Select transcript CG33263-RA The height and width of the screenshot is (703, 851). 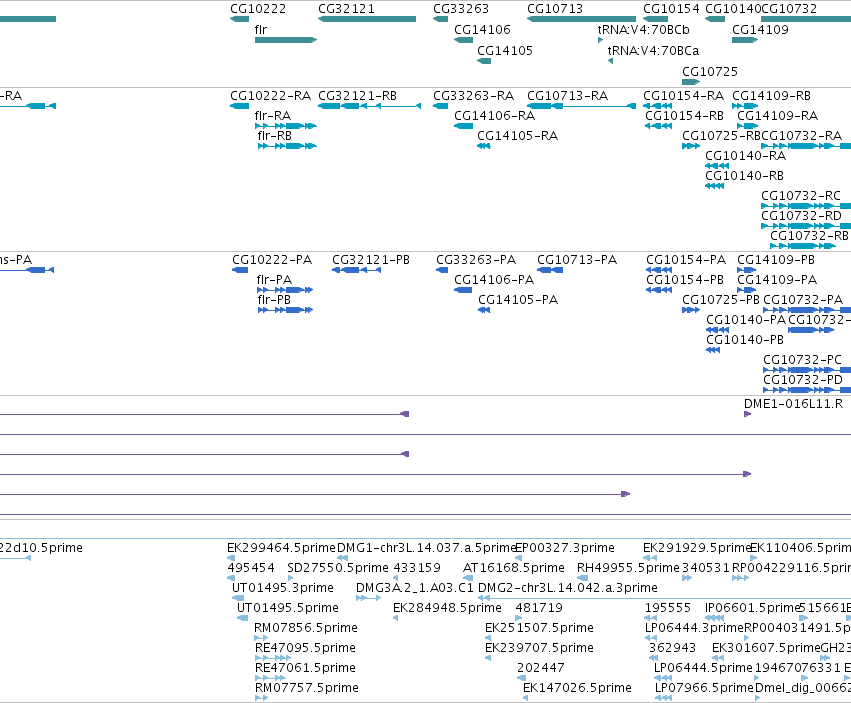(x=440, y=106)
